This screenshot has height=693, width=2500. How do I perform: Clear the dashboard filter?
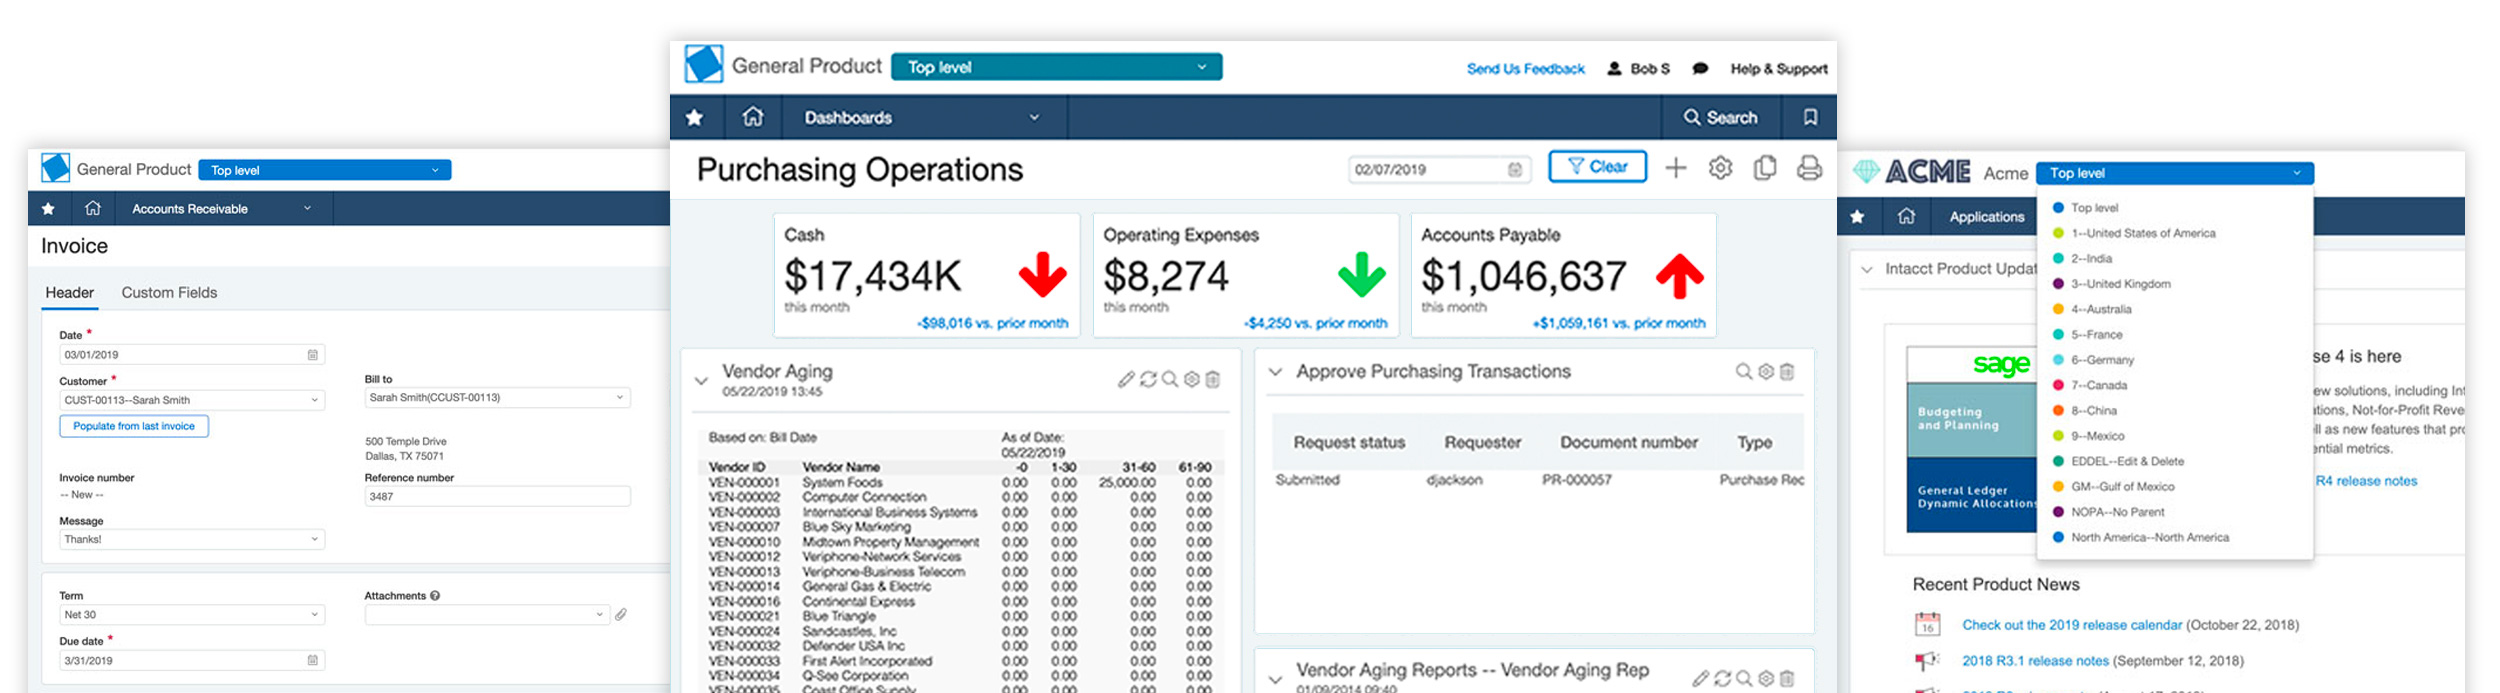tap(1597, 167)
